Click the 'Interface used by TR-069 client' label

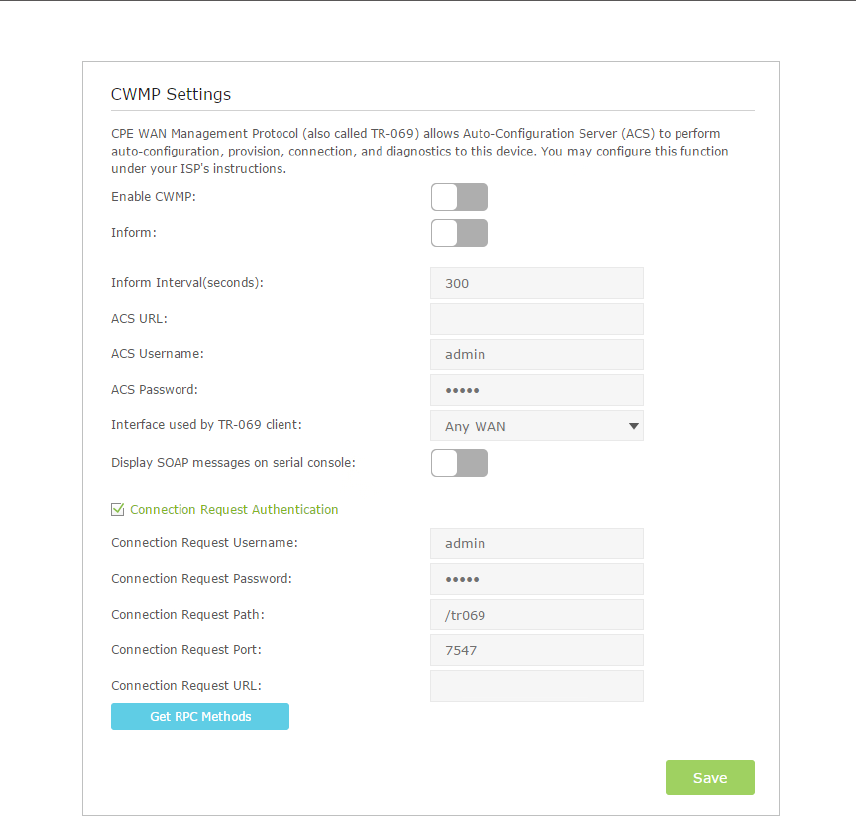pos(206,425)
